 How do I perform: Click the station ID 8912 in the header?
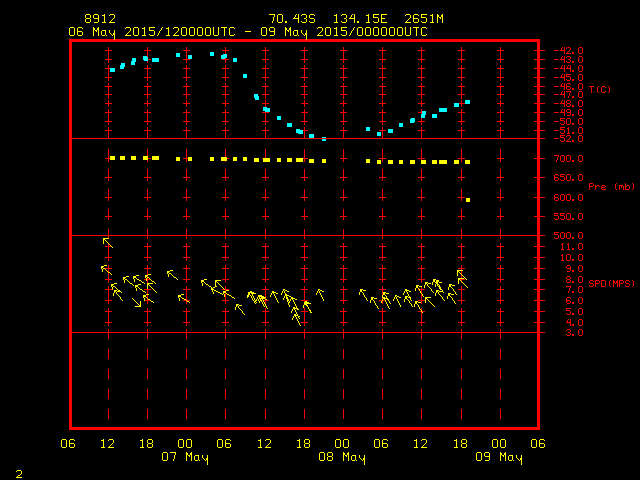pos(100,19)
